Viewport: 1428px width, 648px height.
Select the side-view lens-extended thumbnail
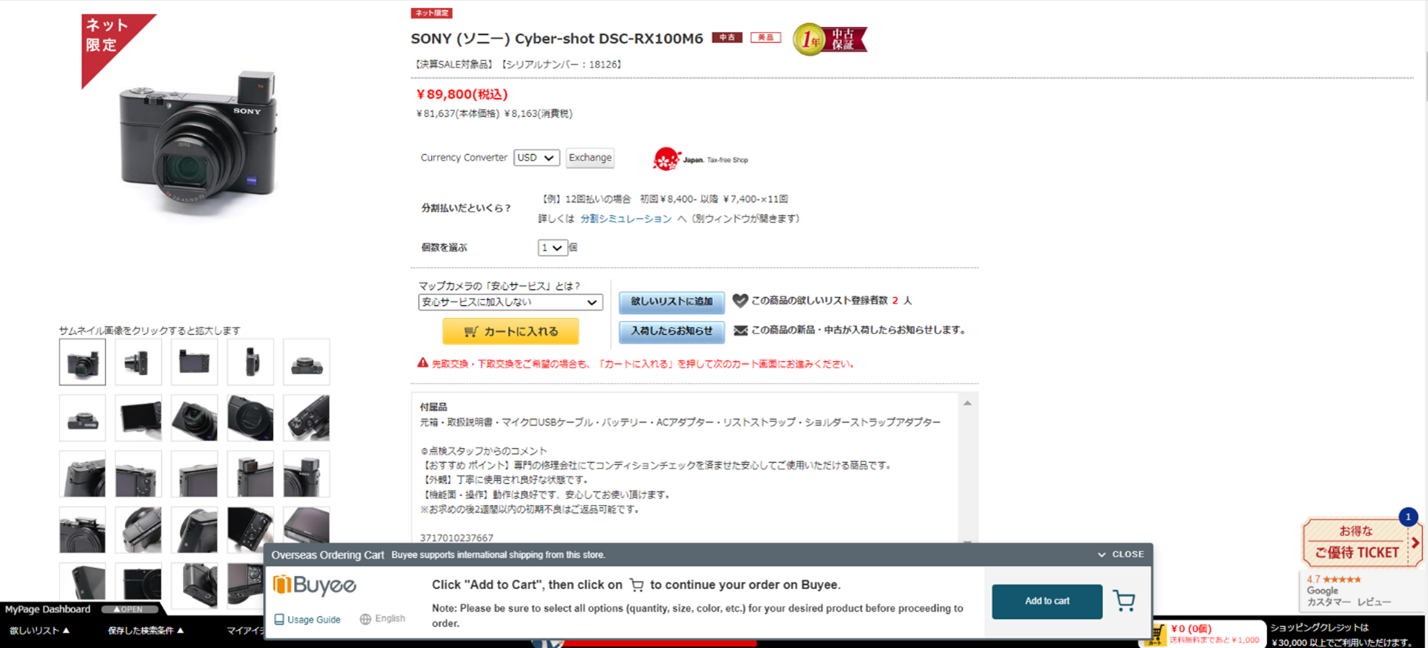pos(138,362)
